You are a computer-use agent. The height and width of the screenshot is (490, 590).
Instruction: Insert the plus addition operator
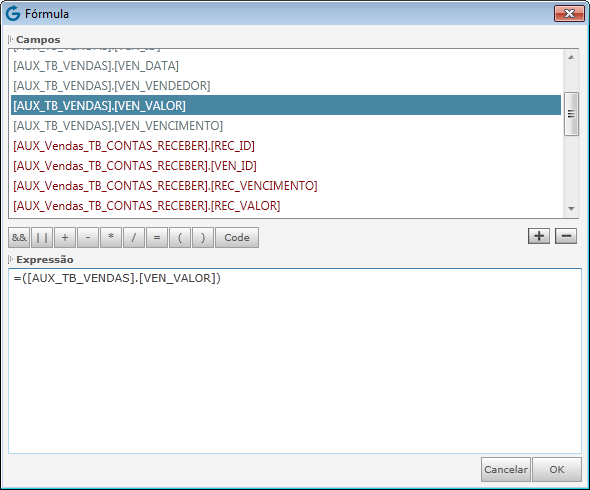(65, 237)
